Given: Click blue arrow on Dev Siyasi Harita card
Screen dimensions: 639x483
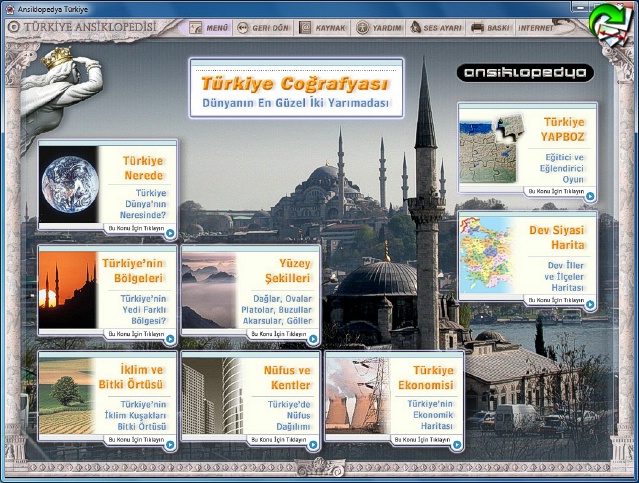Looking at the screenshot, I should [x=590, y=300].
